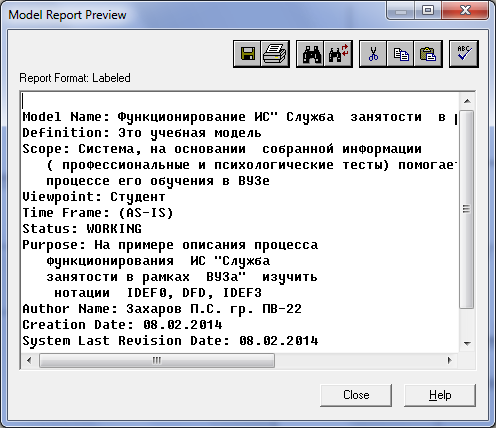Open Find and Replace binoculars with arrows
Image resolution: width=496 pixels, height=428 pixels.
point(338,54)
